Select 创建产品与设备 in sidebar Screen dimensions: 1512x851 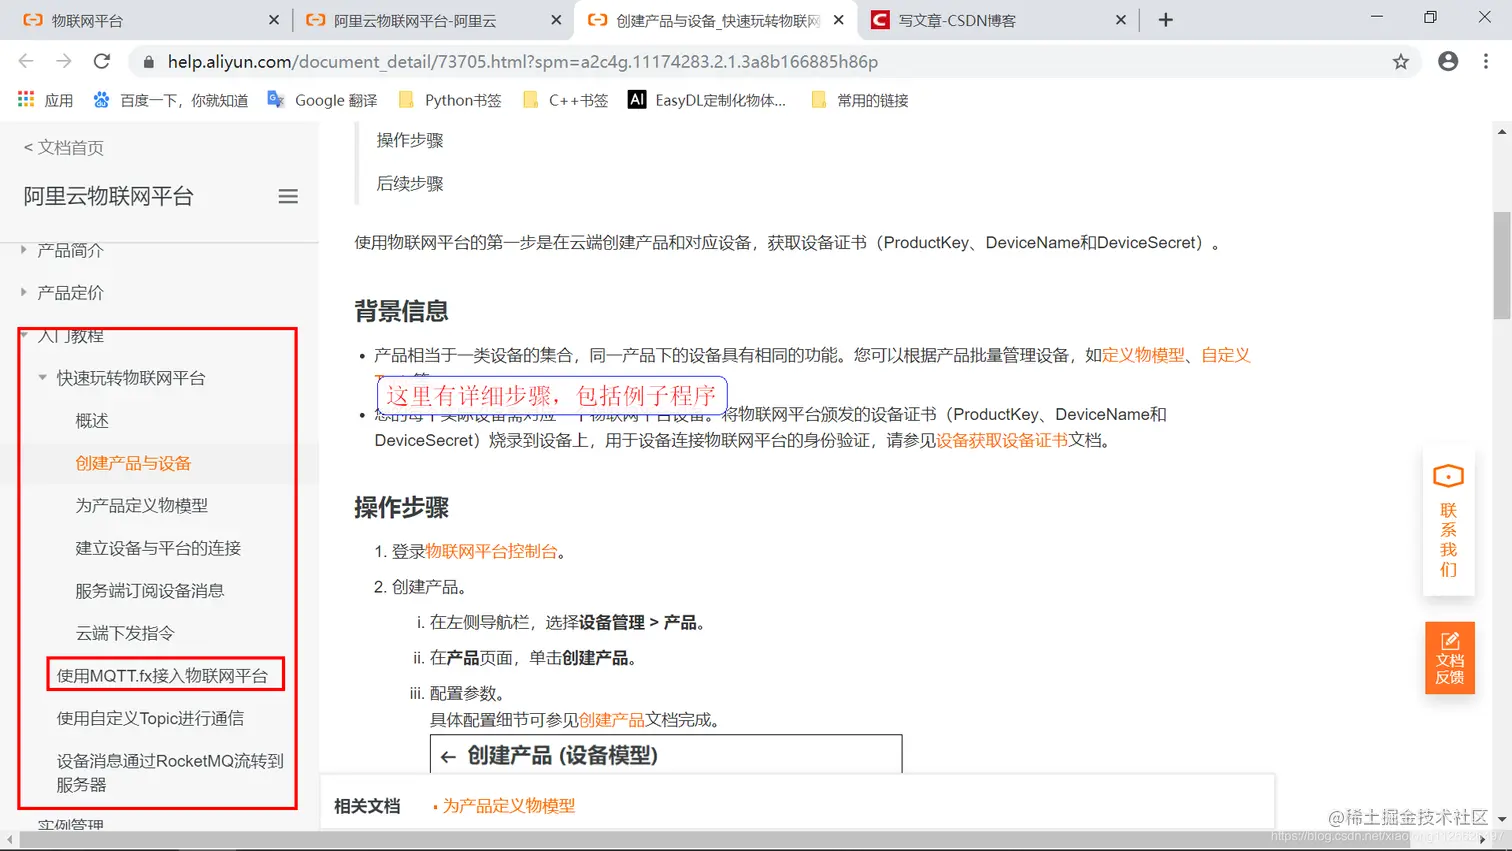[133, 463]
